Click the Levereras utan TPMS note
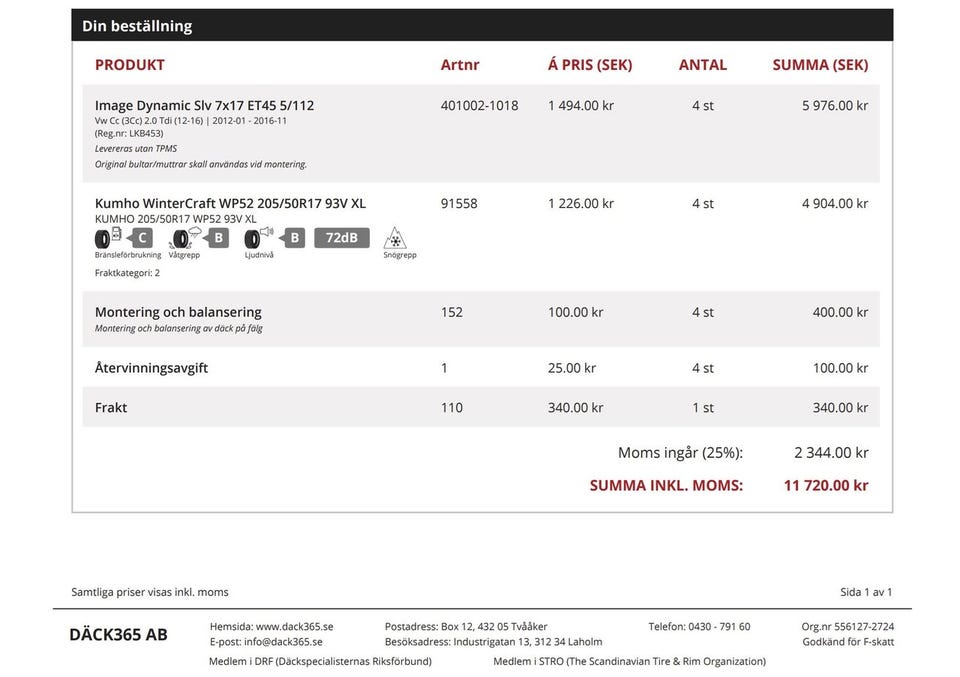 [136, 149]
